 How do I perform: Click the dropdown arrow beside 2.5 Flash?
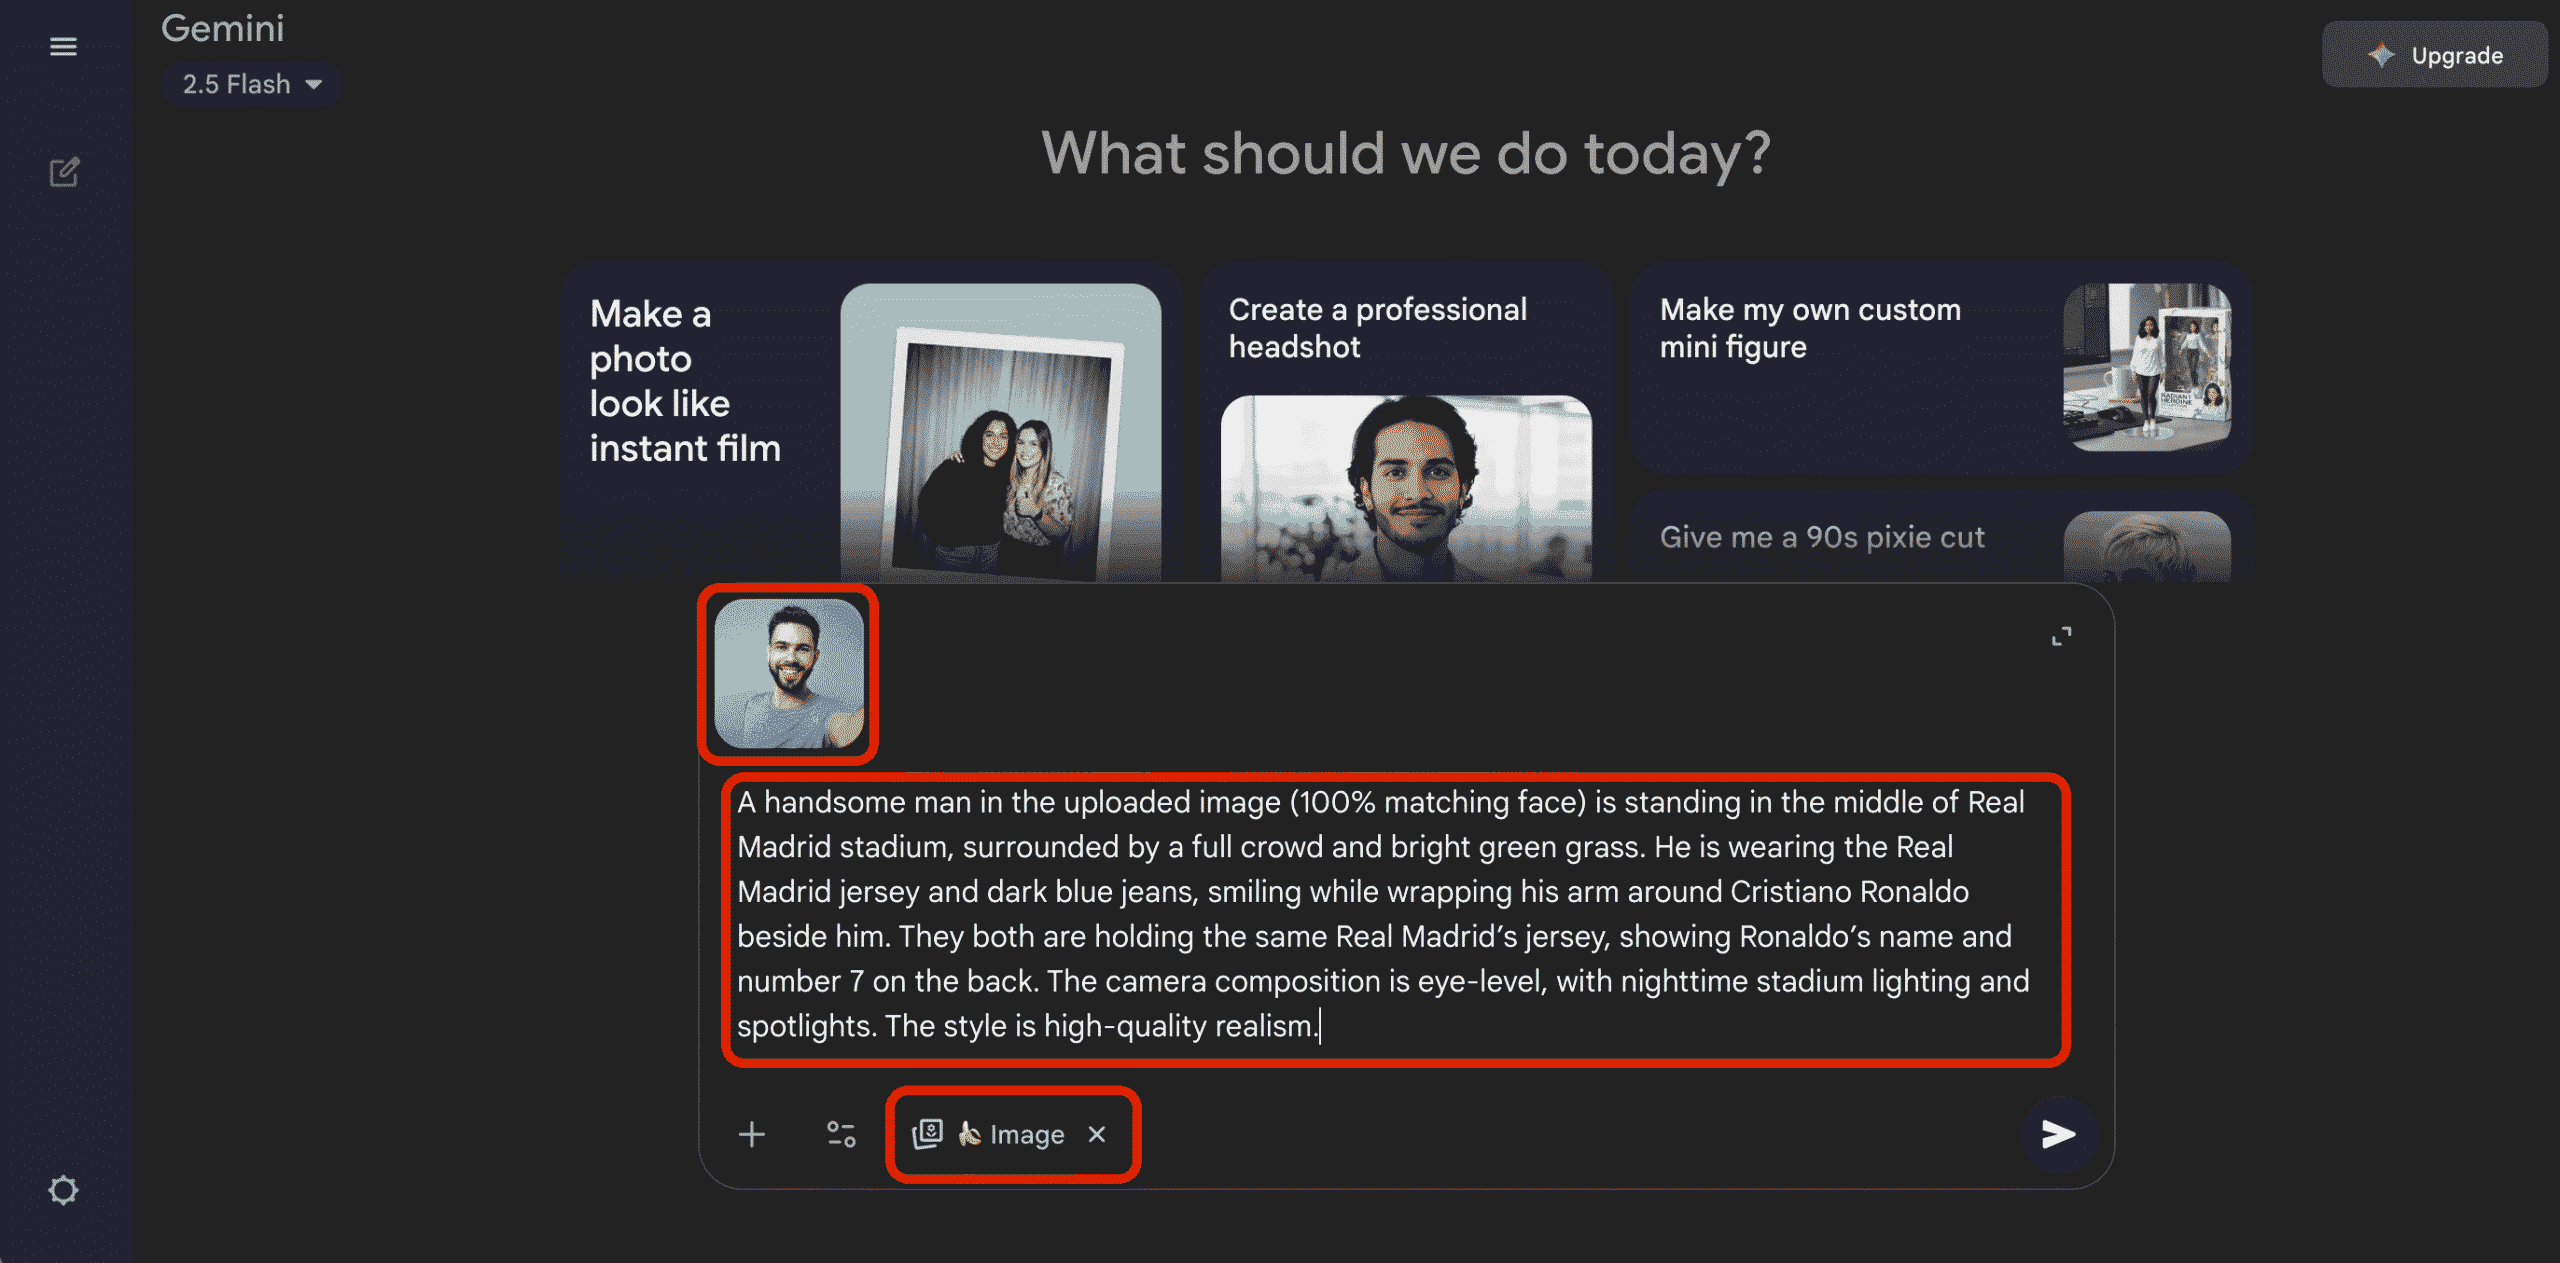point(314,84)
